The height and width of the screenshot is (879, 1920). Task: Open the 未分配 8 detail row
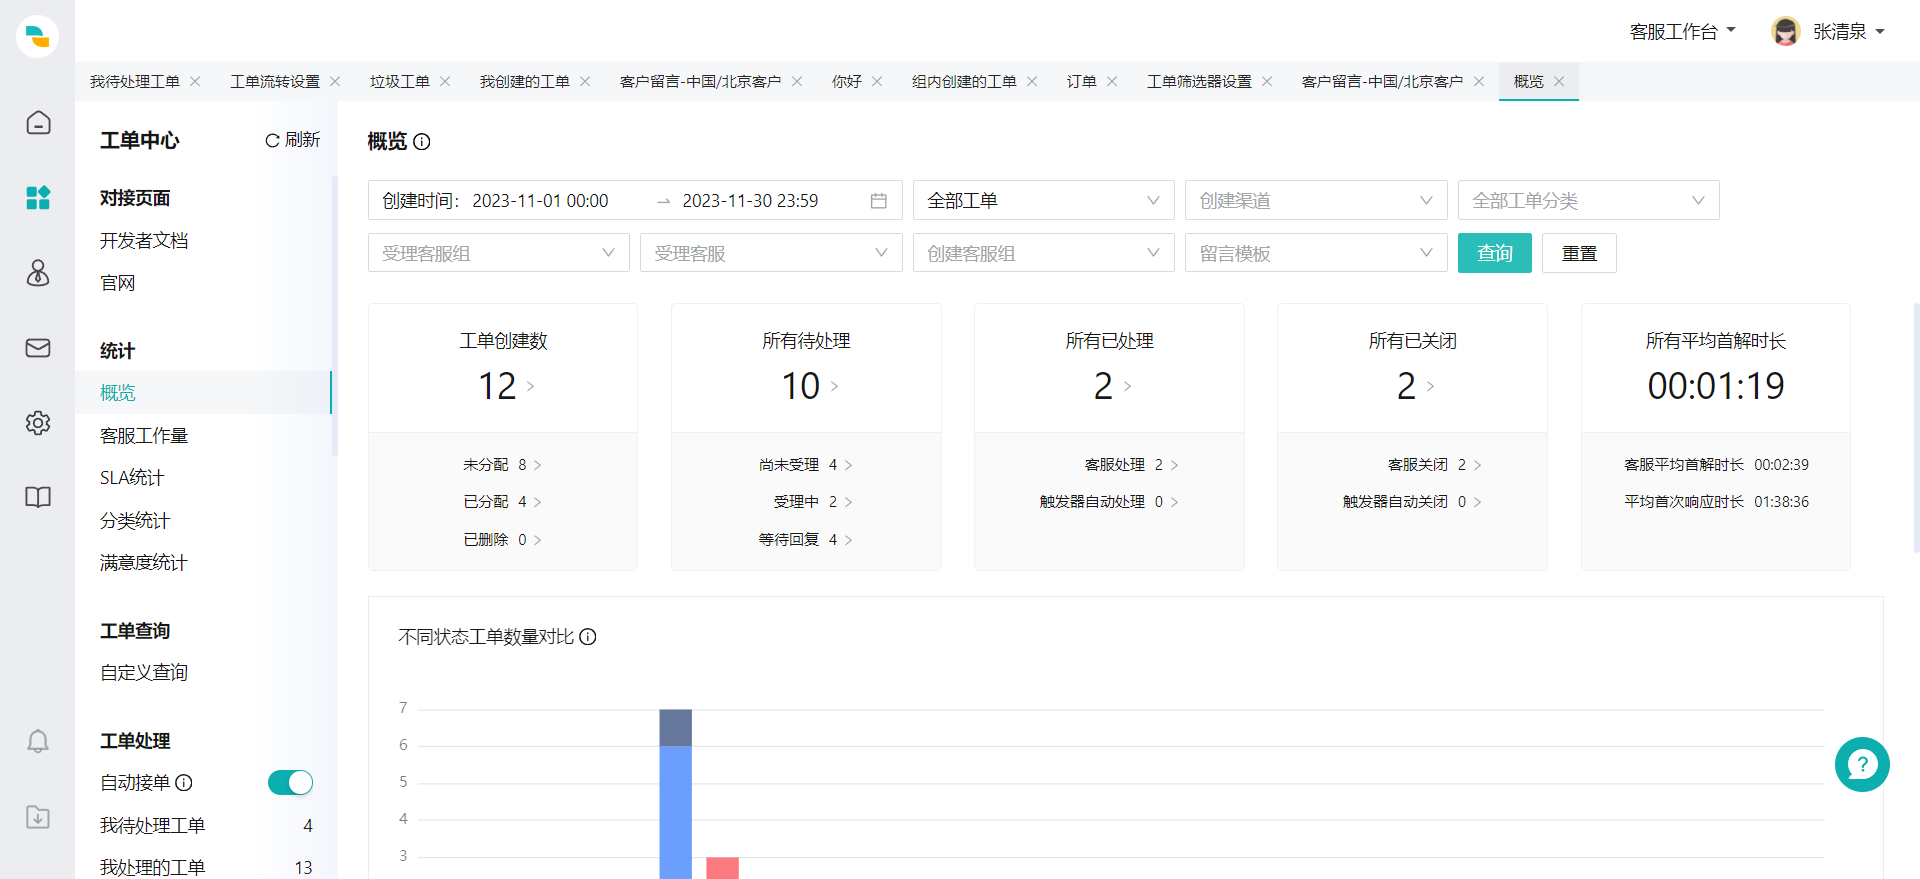point(502,465)
